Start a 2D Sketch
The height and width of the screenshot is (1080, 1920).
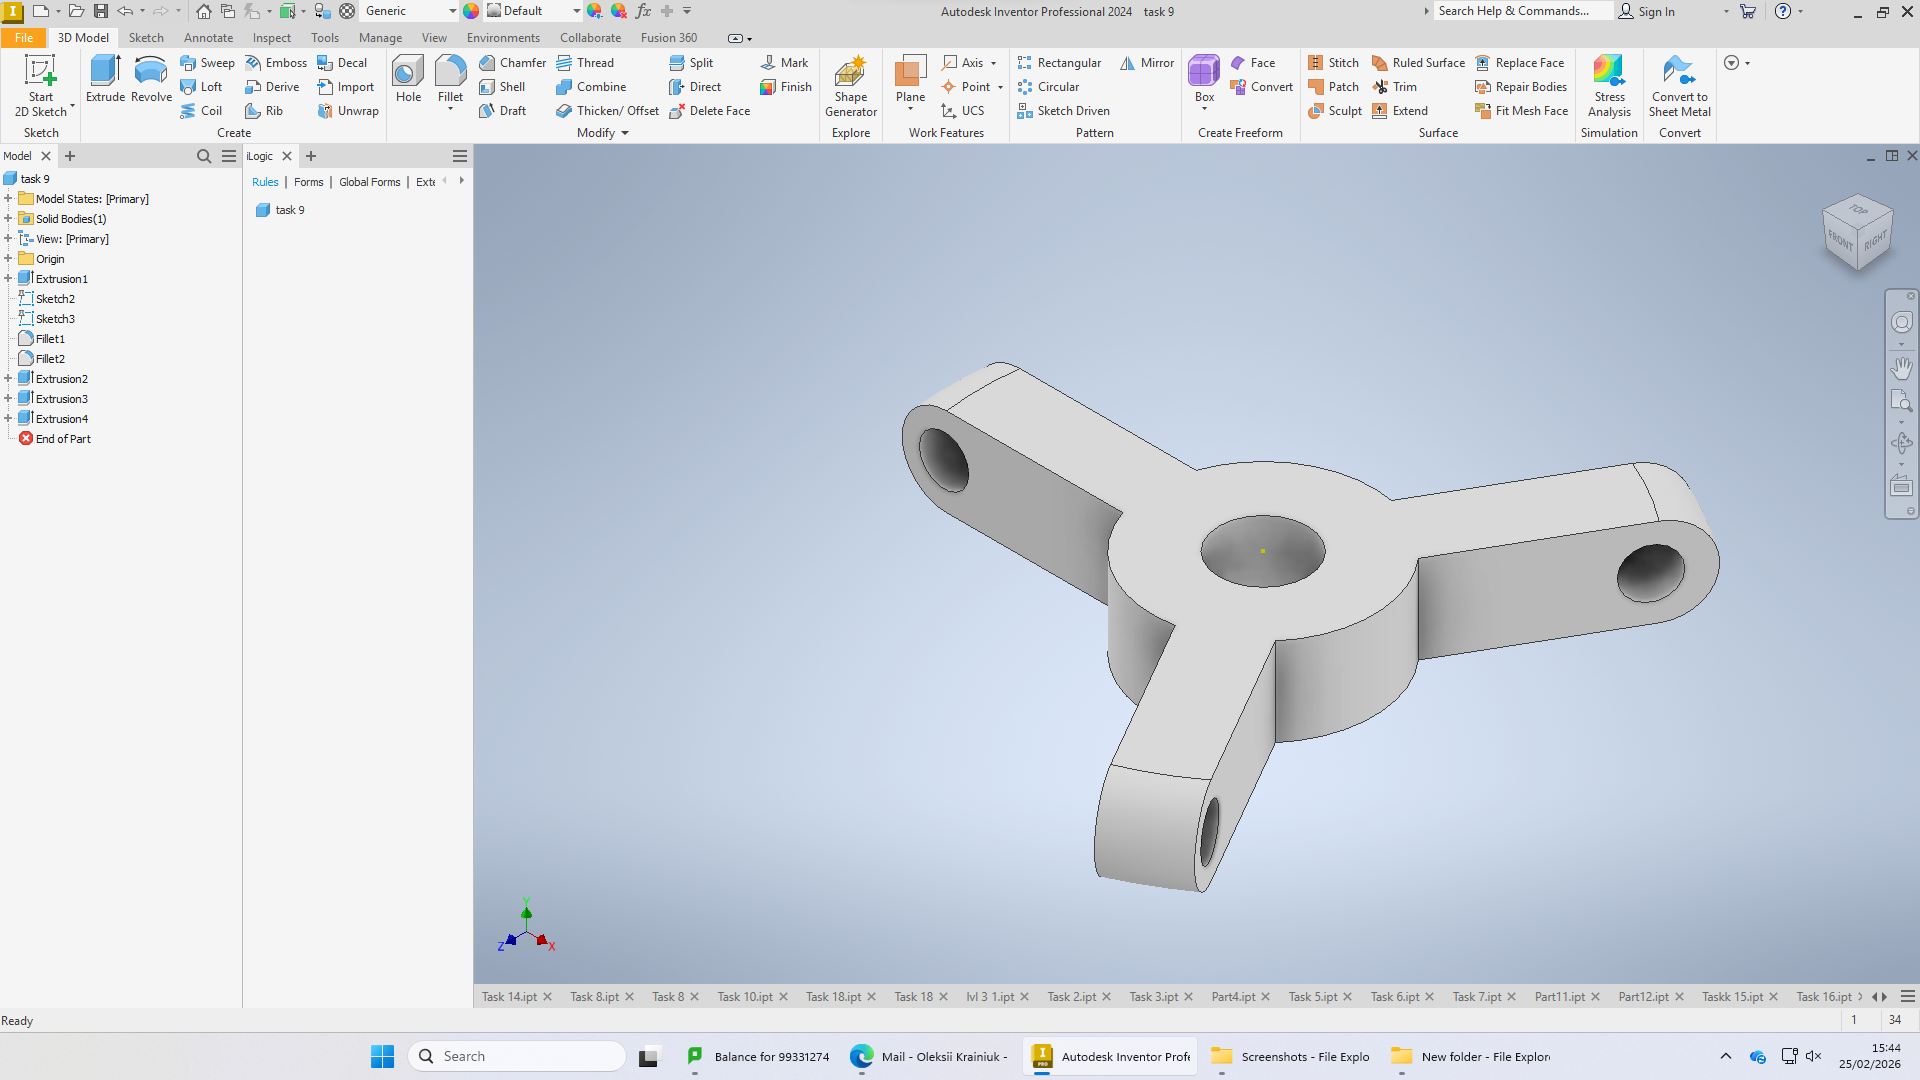pos(41,86)
